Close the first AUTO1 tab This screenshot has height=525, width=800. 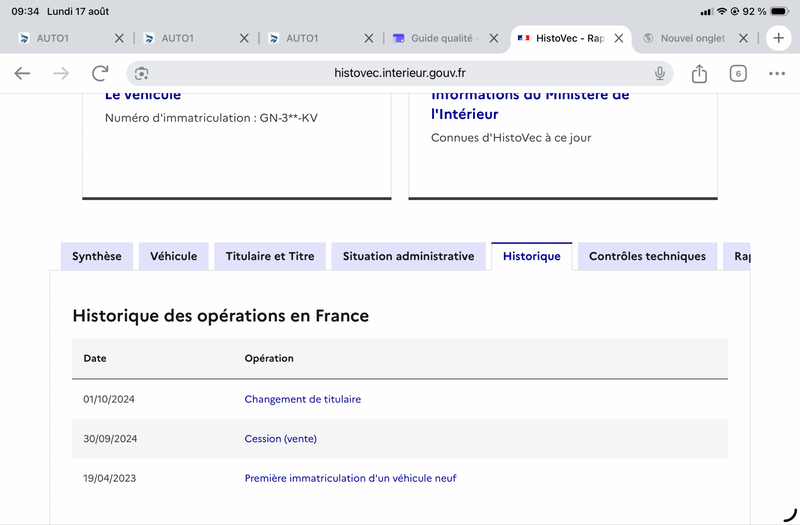[x=119, y=38]
